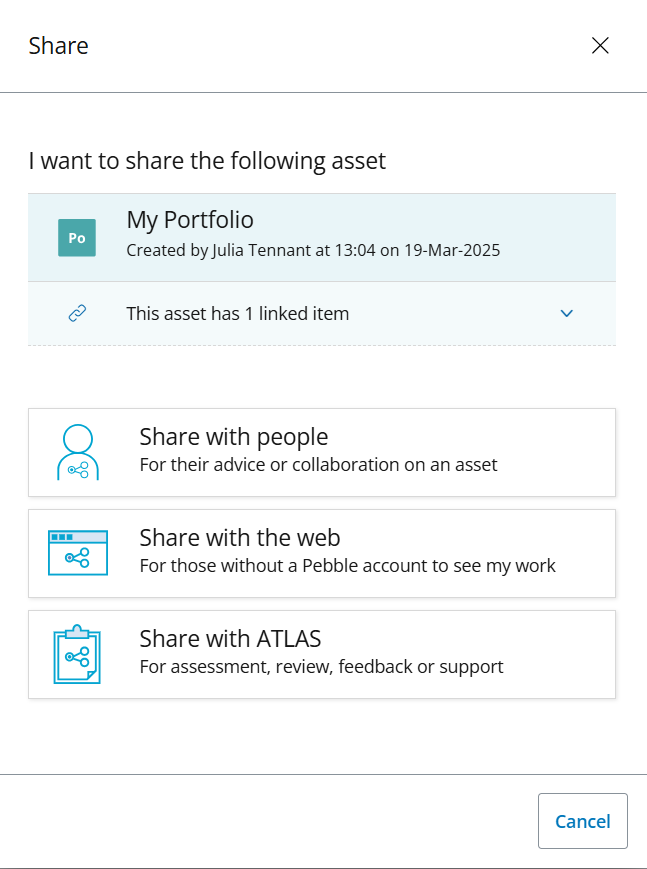Choose the Share with people option
The image size is (647, 869).
[322, 452]
